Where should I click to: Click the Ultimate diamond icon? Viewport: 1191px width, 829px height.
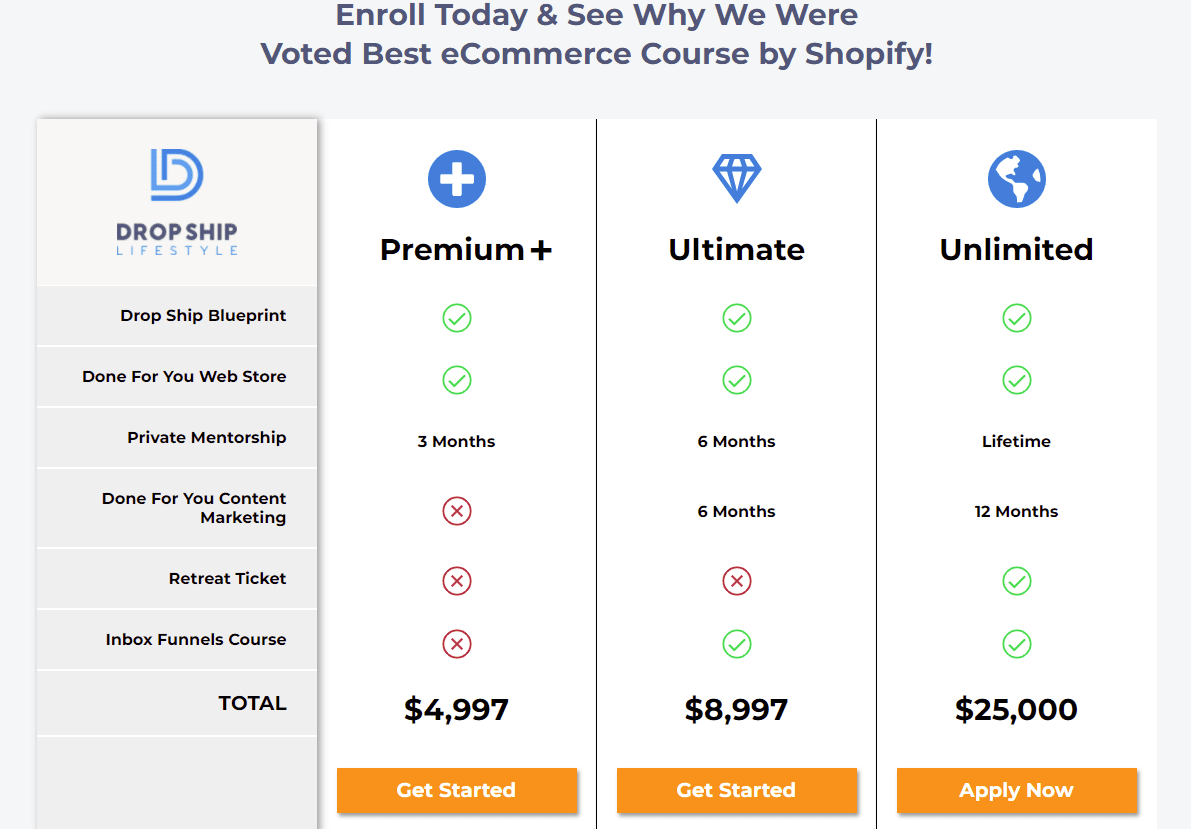(x=737, y=179)
